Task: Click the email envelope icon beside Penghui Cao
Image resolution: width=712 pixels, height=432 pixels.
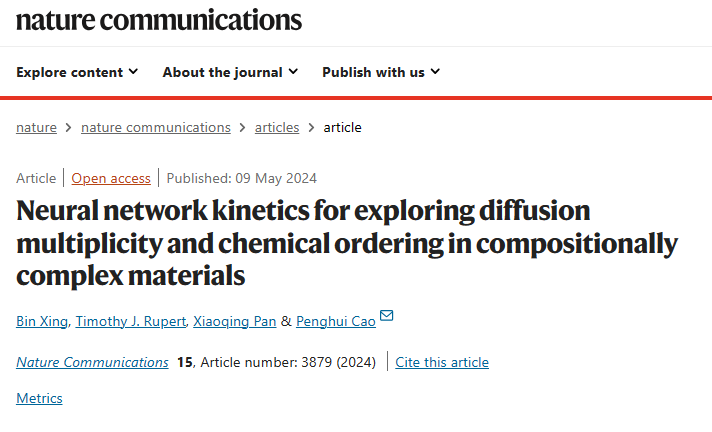Action: click(x=386, y=315)
